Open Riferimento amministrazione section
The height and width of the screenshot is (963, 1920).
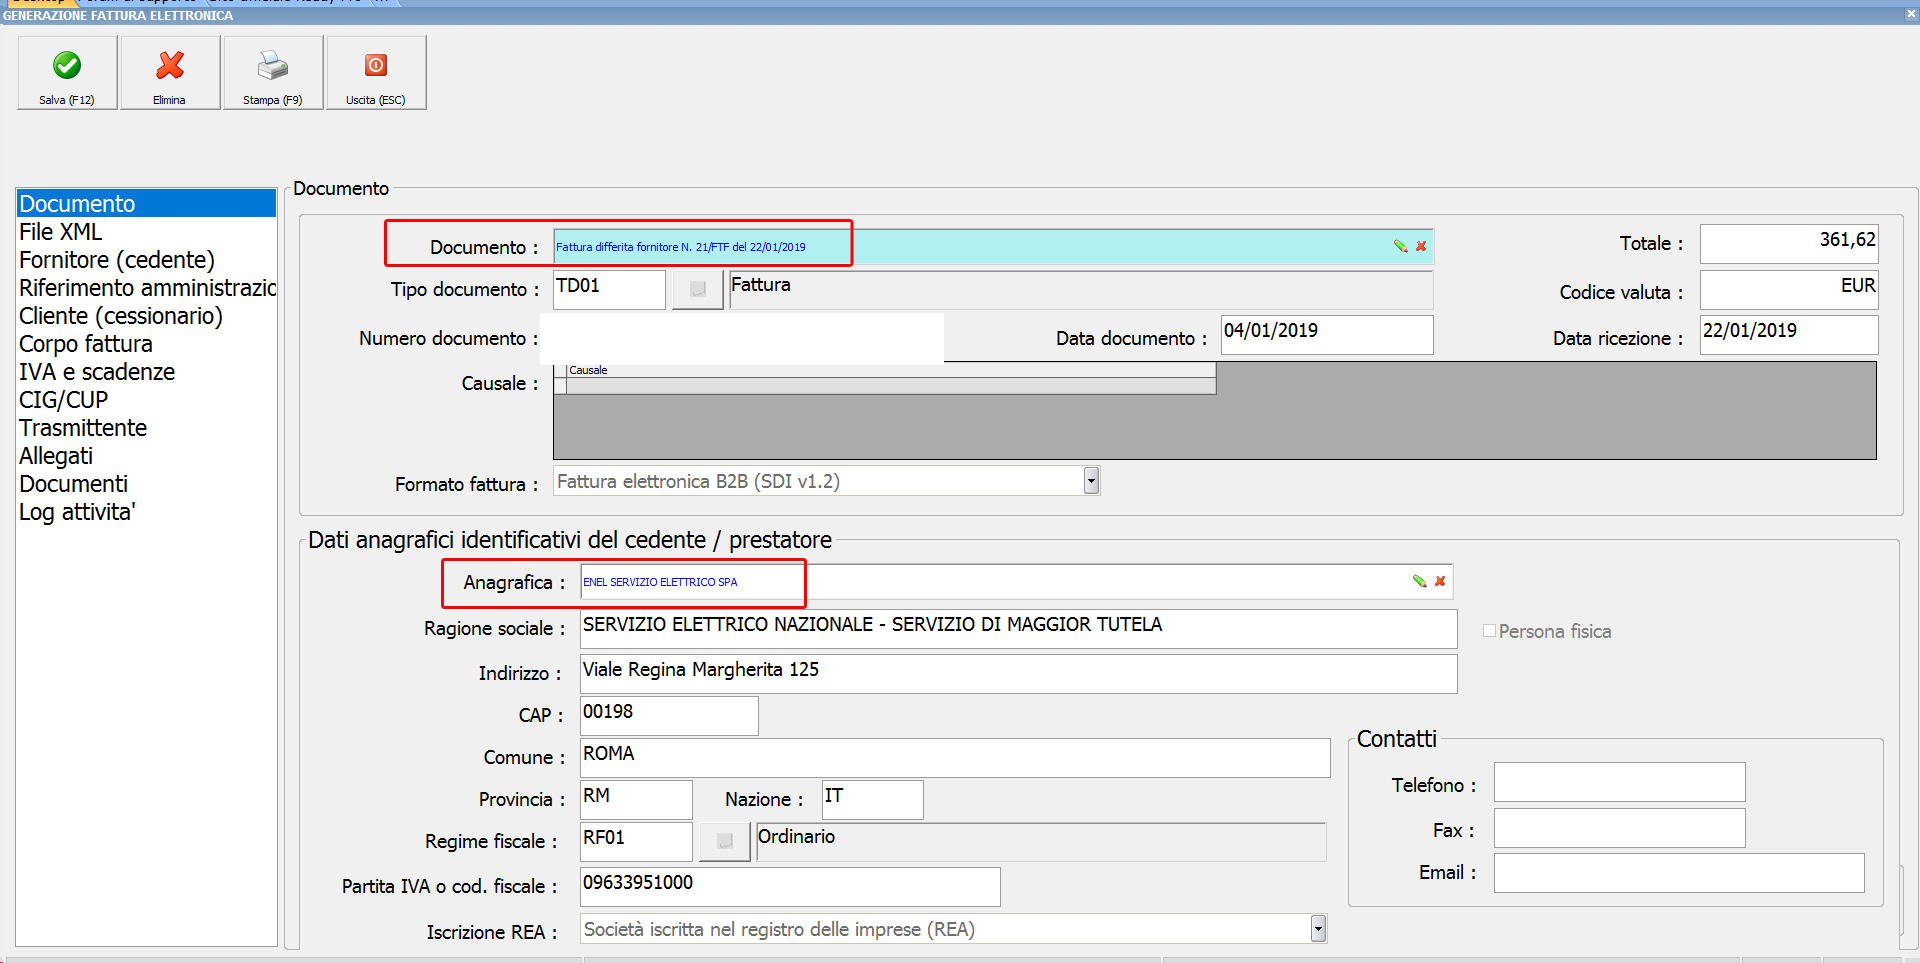(146, 288)
